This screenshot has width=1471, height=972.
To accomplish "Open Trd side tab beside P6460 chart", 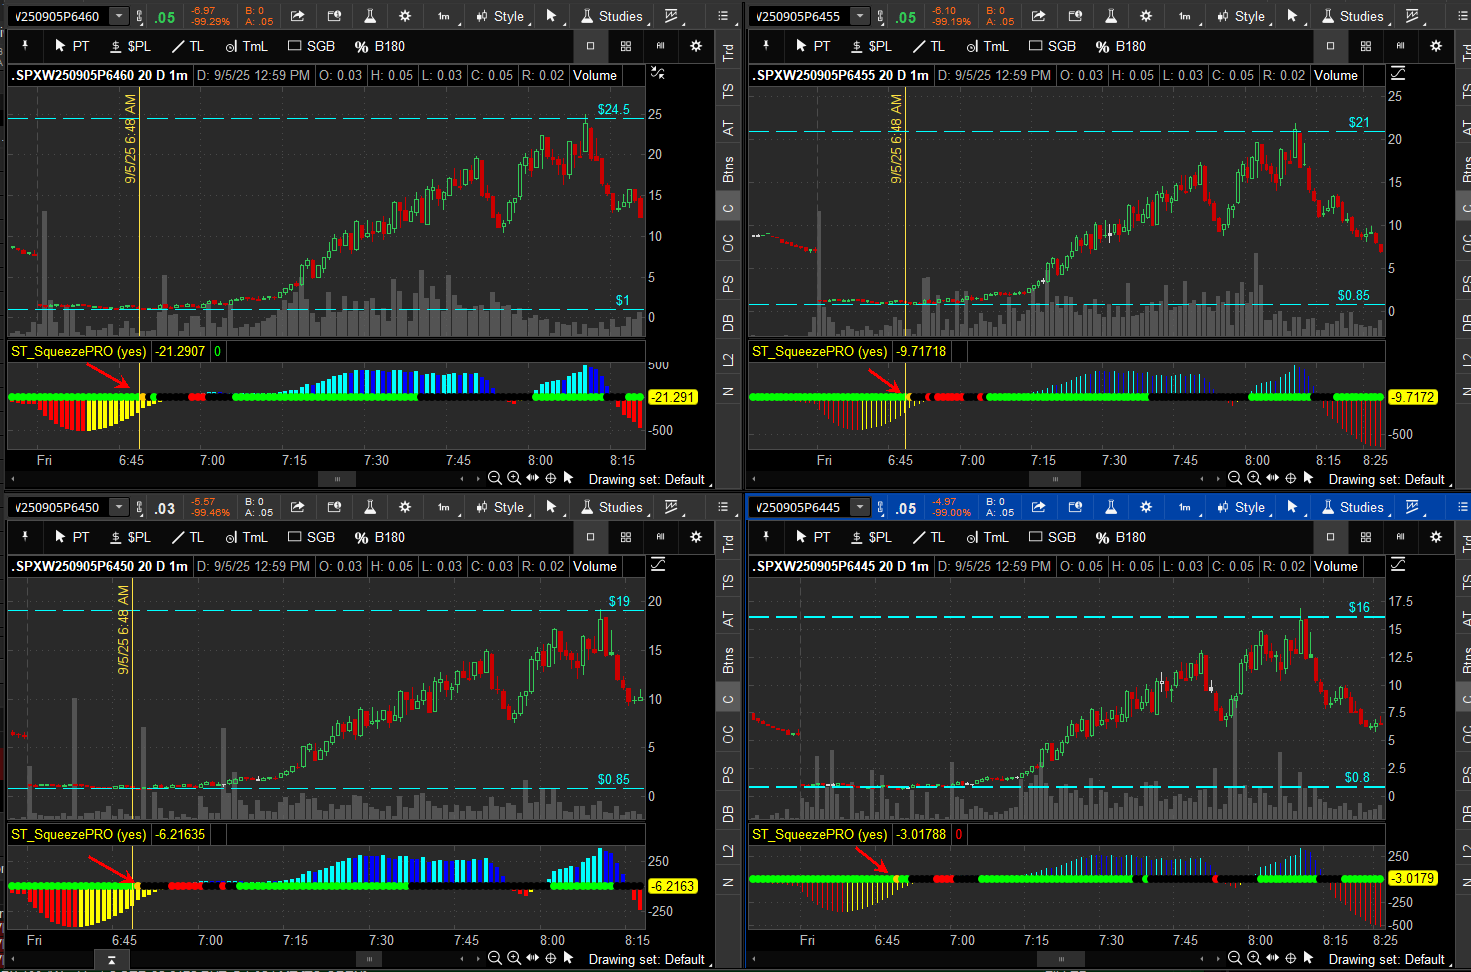I will [728, 52].
